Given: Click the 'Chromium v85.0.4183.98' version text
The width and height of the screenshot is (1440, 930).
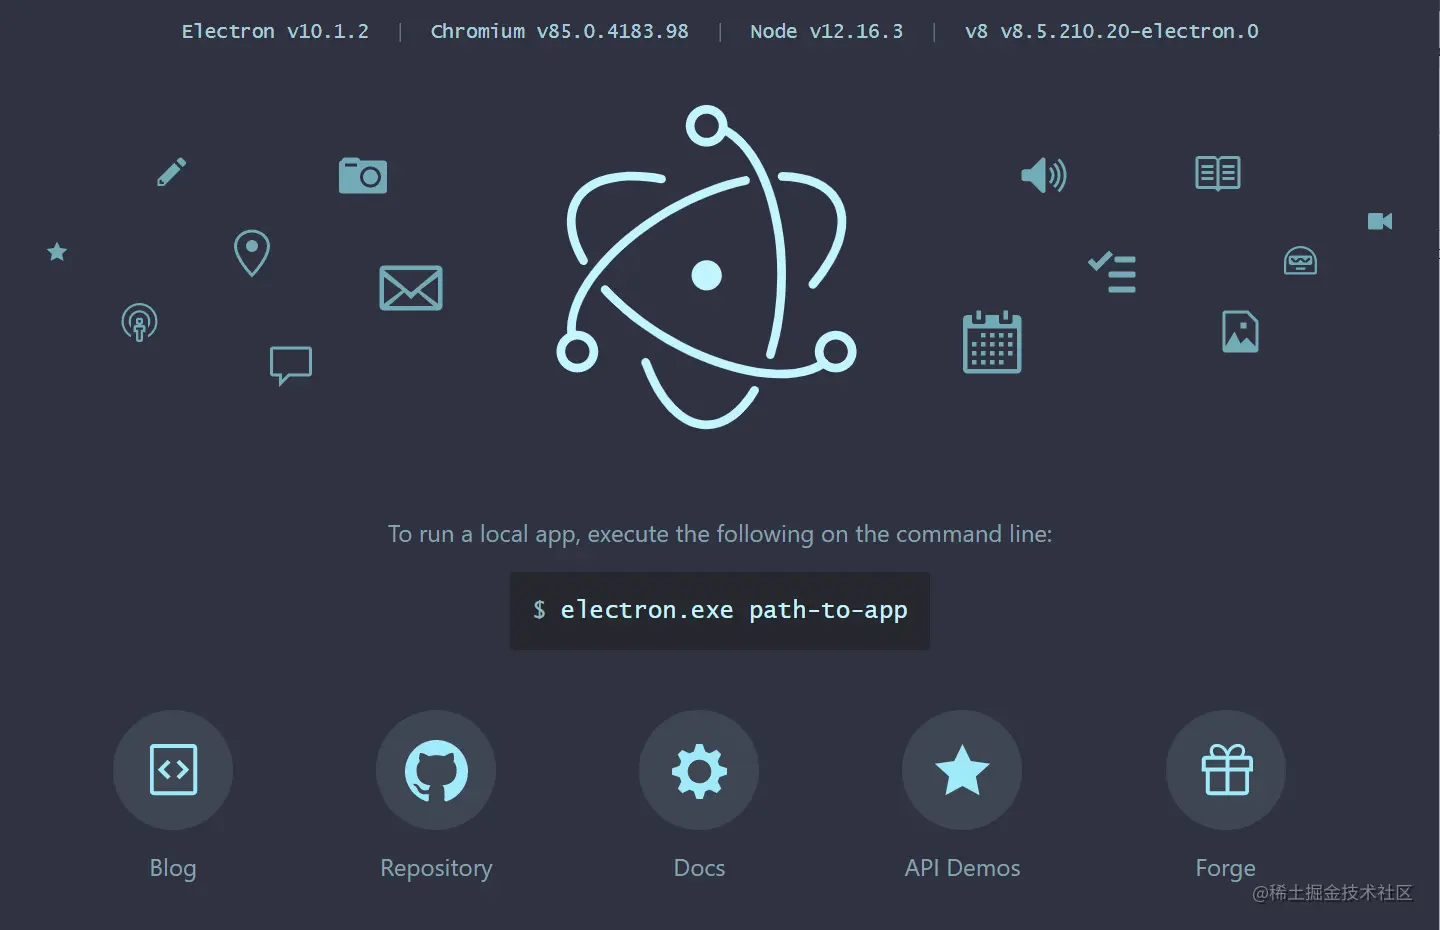Looking at the screenshot, I should (560, 31).
